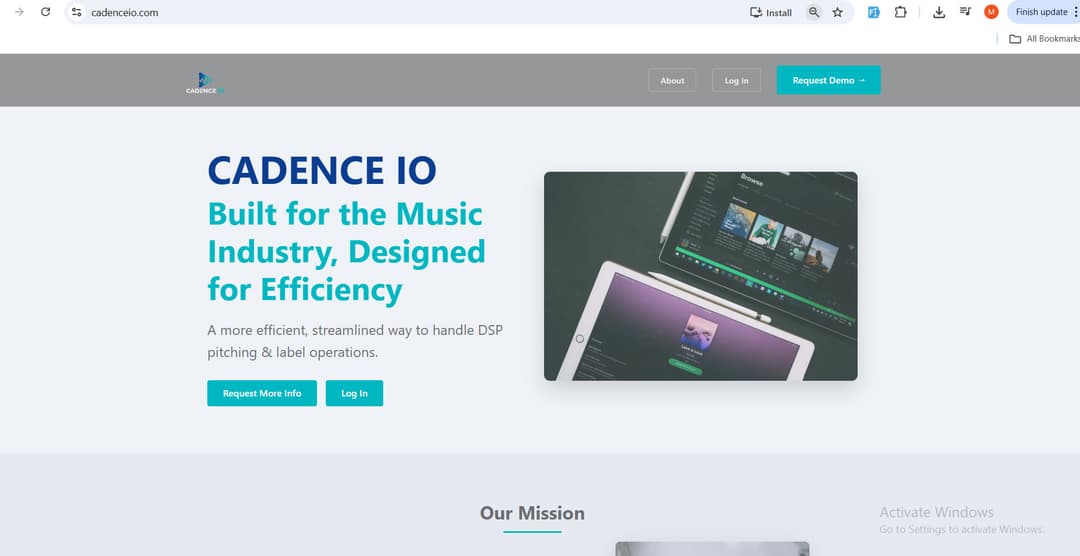Open site information icon beside the URL
The width and height of the screenshot is (1080, 556).
point(76,12)
